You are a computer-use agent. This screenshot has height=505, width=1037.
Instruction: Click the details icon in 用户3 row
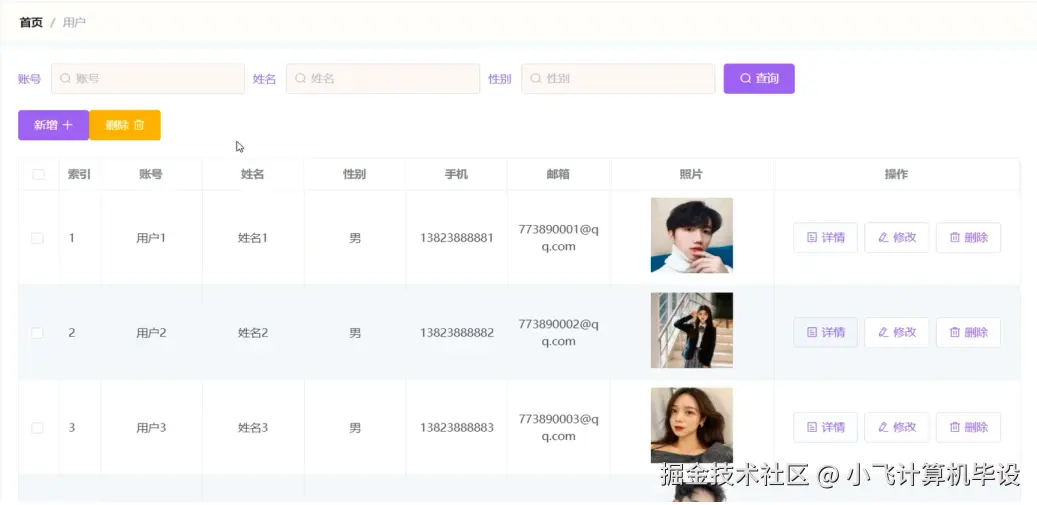click(x=812, y=428)
